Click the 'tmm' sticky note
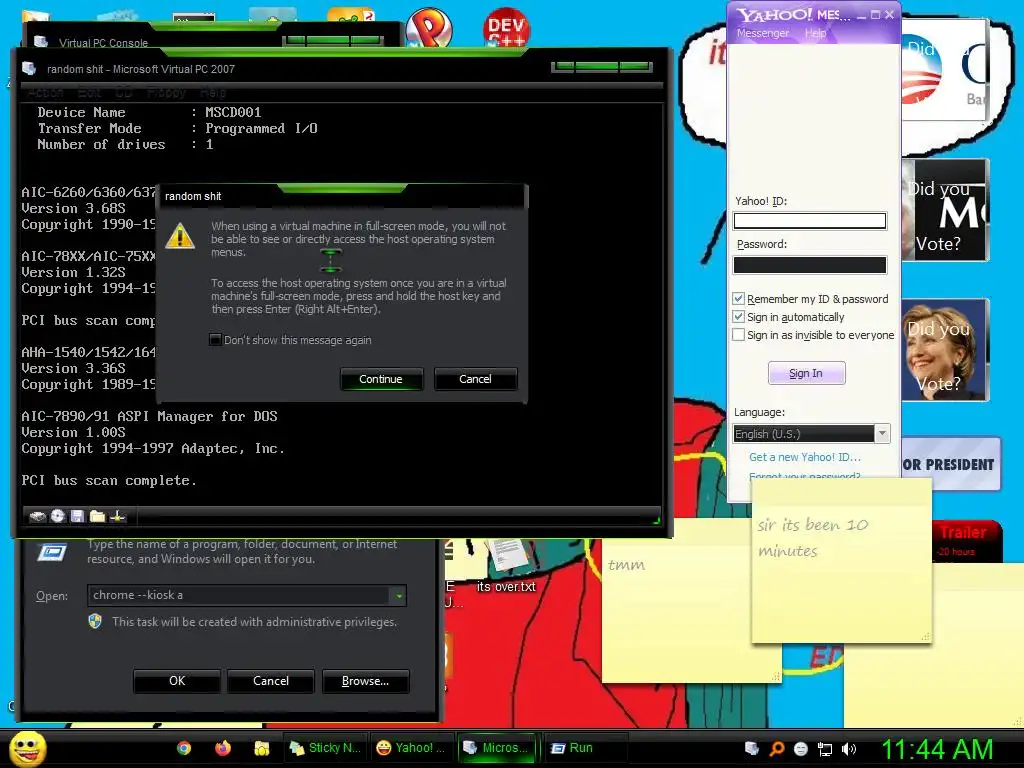 pos(676,601)
